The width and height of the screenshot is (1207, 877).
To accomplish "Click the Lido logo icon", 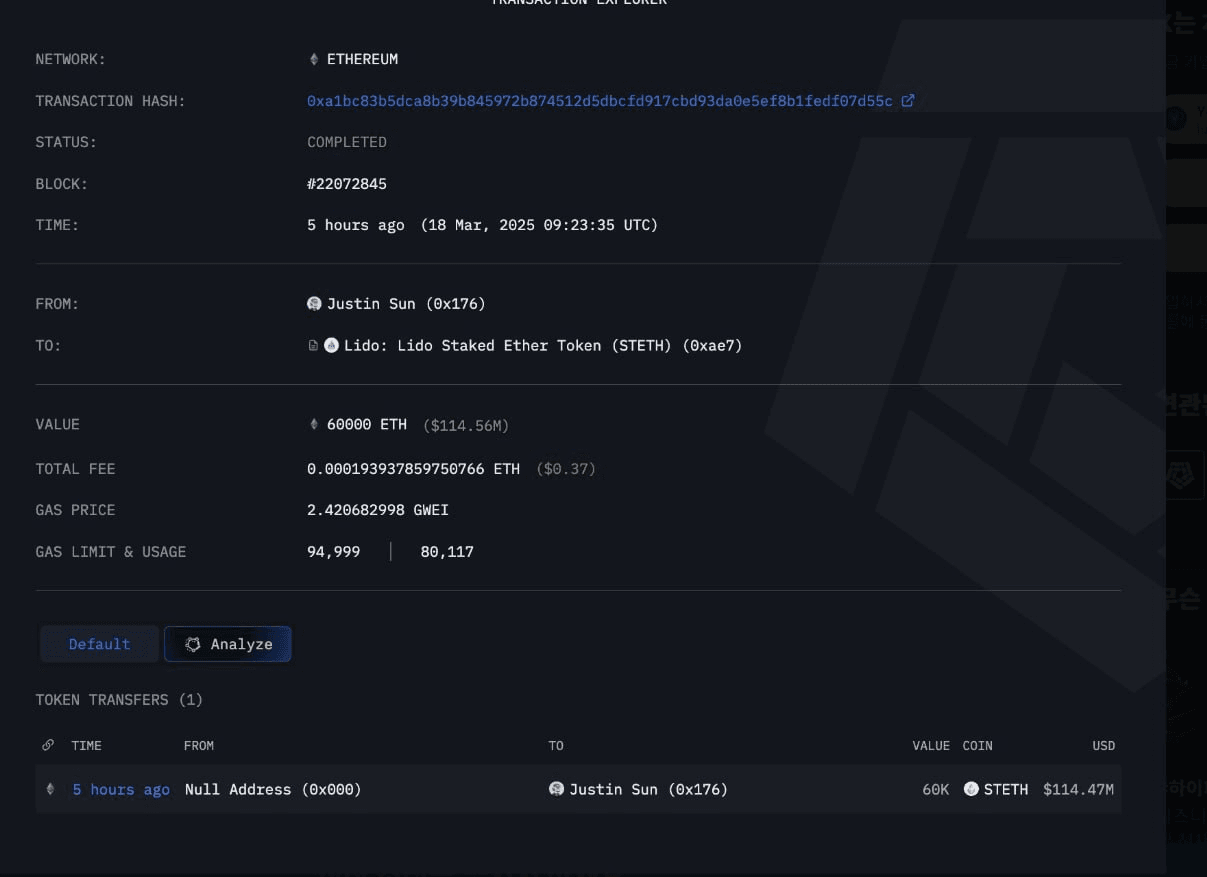I will point(331,346).
